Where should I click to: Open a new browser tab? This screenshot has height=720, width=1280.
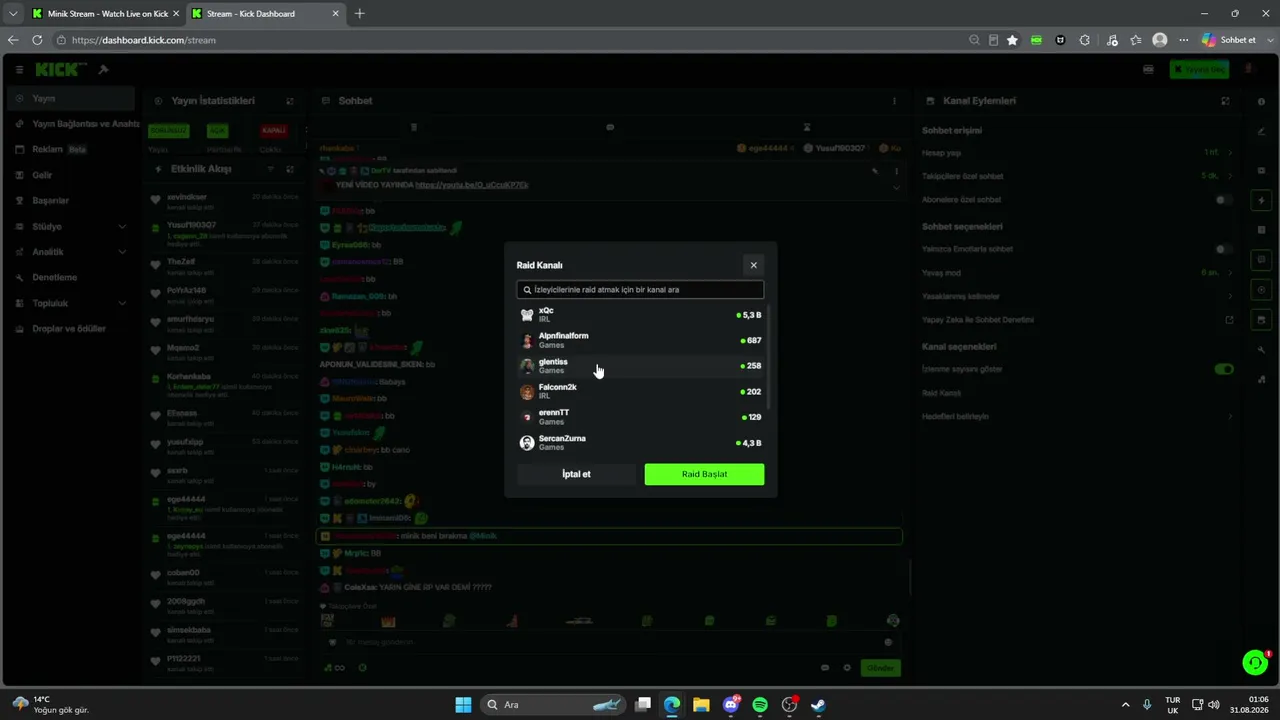359,14
